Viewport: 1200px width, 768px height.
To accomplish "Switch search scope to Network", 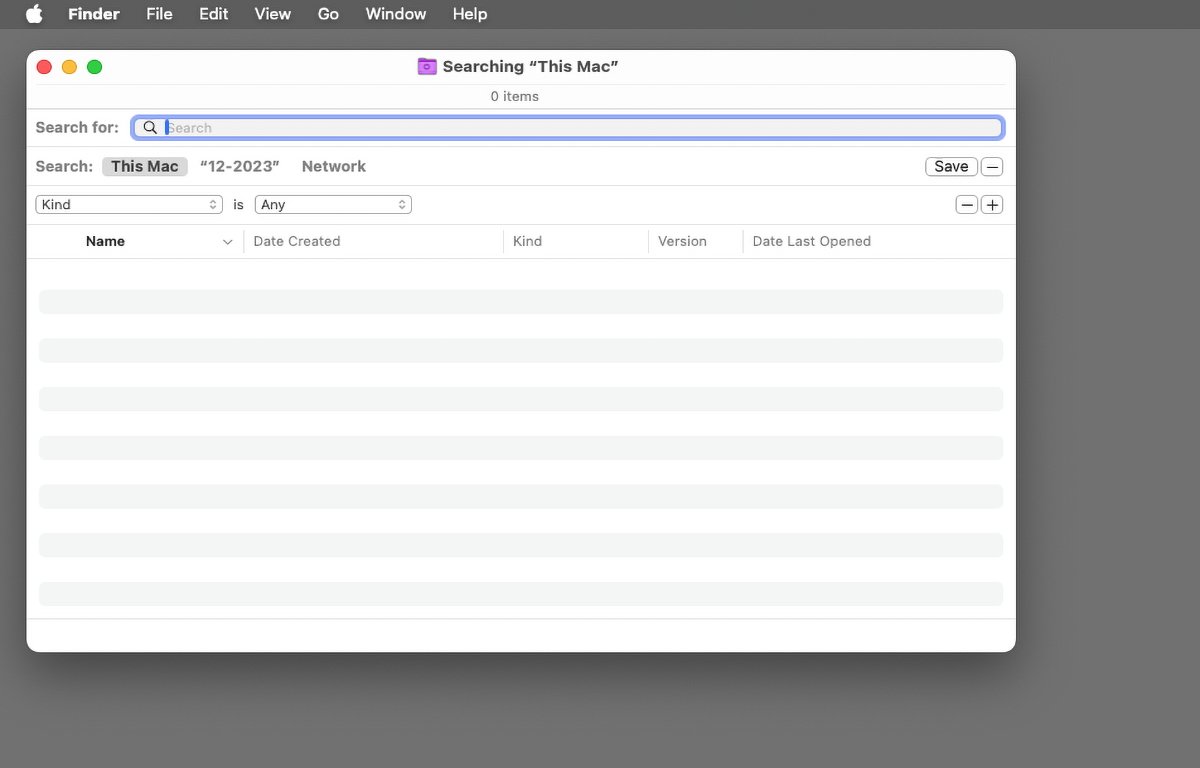I will (333, 167).
